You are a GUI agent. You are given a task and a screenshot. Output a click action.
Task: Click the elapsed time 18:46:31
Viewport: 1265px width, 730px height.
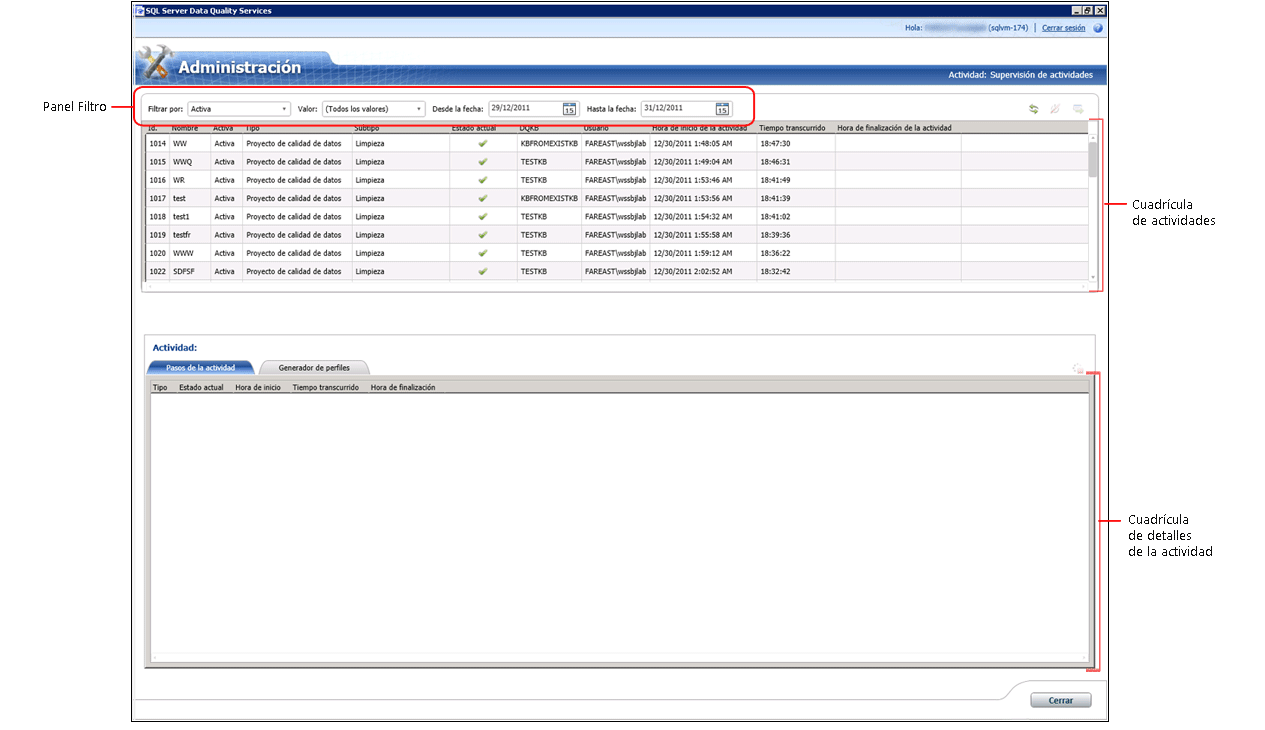pyautogui.click(x=775, y=161)
